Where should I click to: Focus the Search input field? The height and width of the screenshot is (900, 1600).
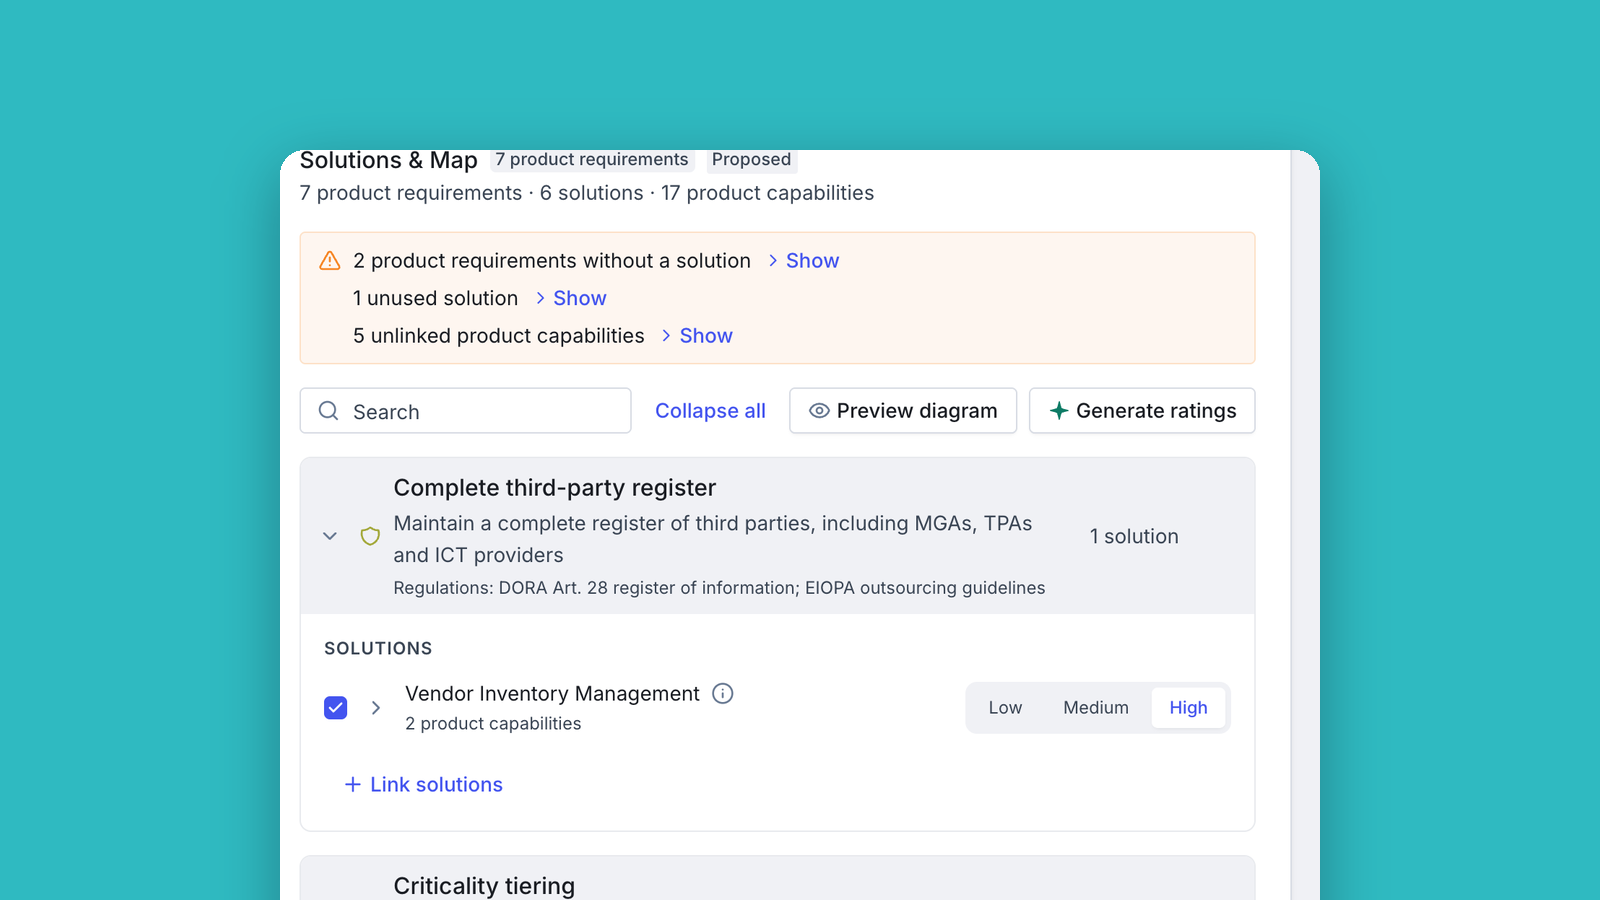click(465, 411)
